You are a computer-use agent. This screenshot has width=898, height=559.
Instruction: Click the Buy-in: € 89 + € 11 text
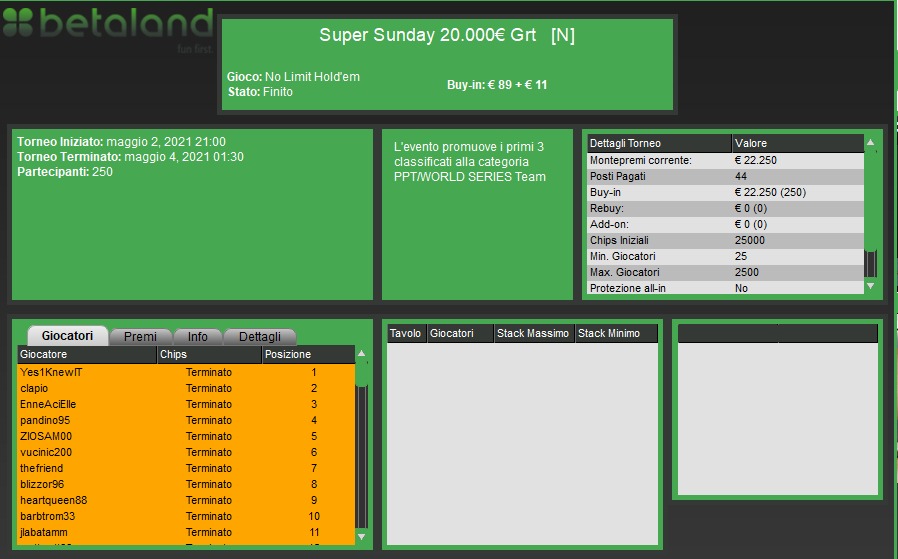click(497, 85)
